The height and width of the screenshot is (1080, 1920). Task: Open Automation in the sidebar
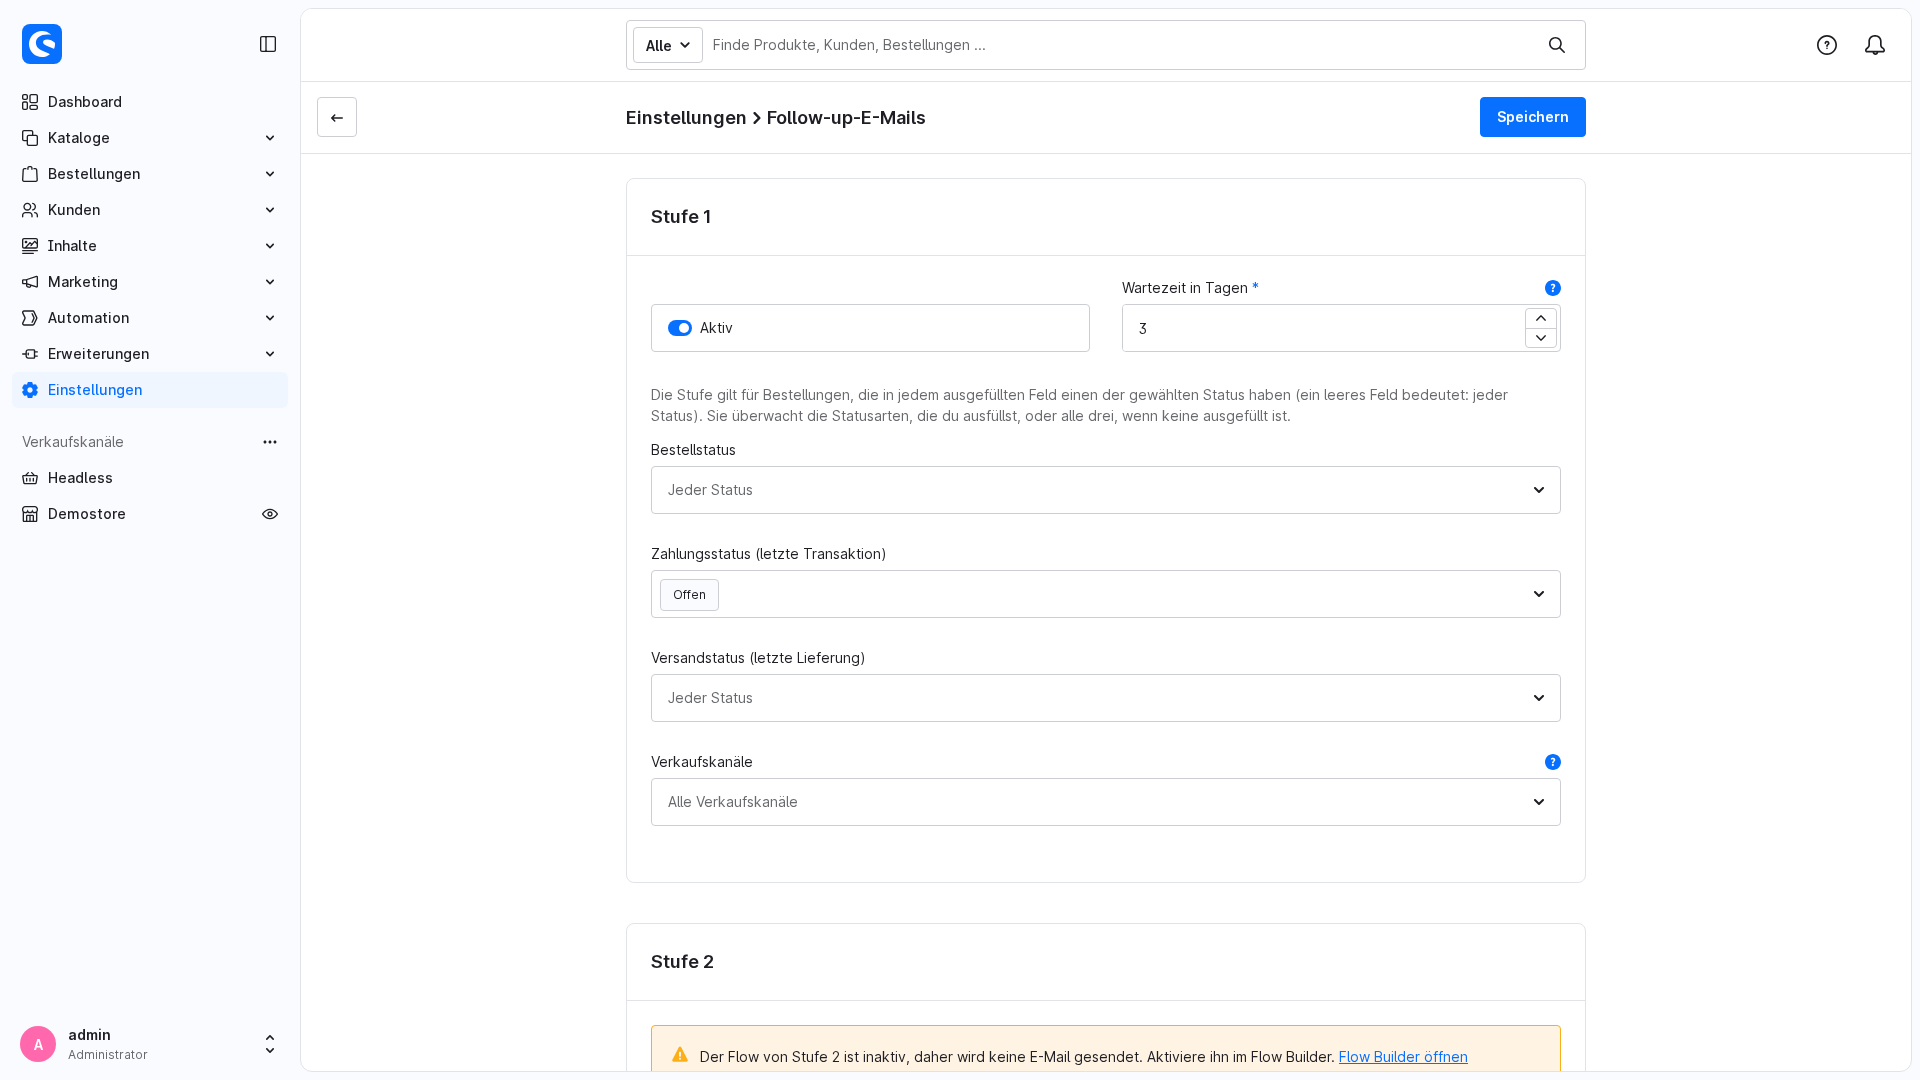pos(150,318)
